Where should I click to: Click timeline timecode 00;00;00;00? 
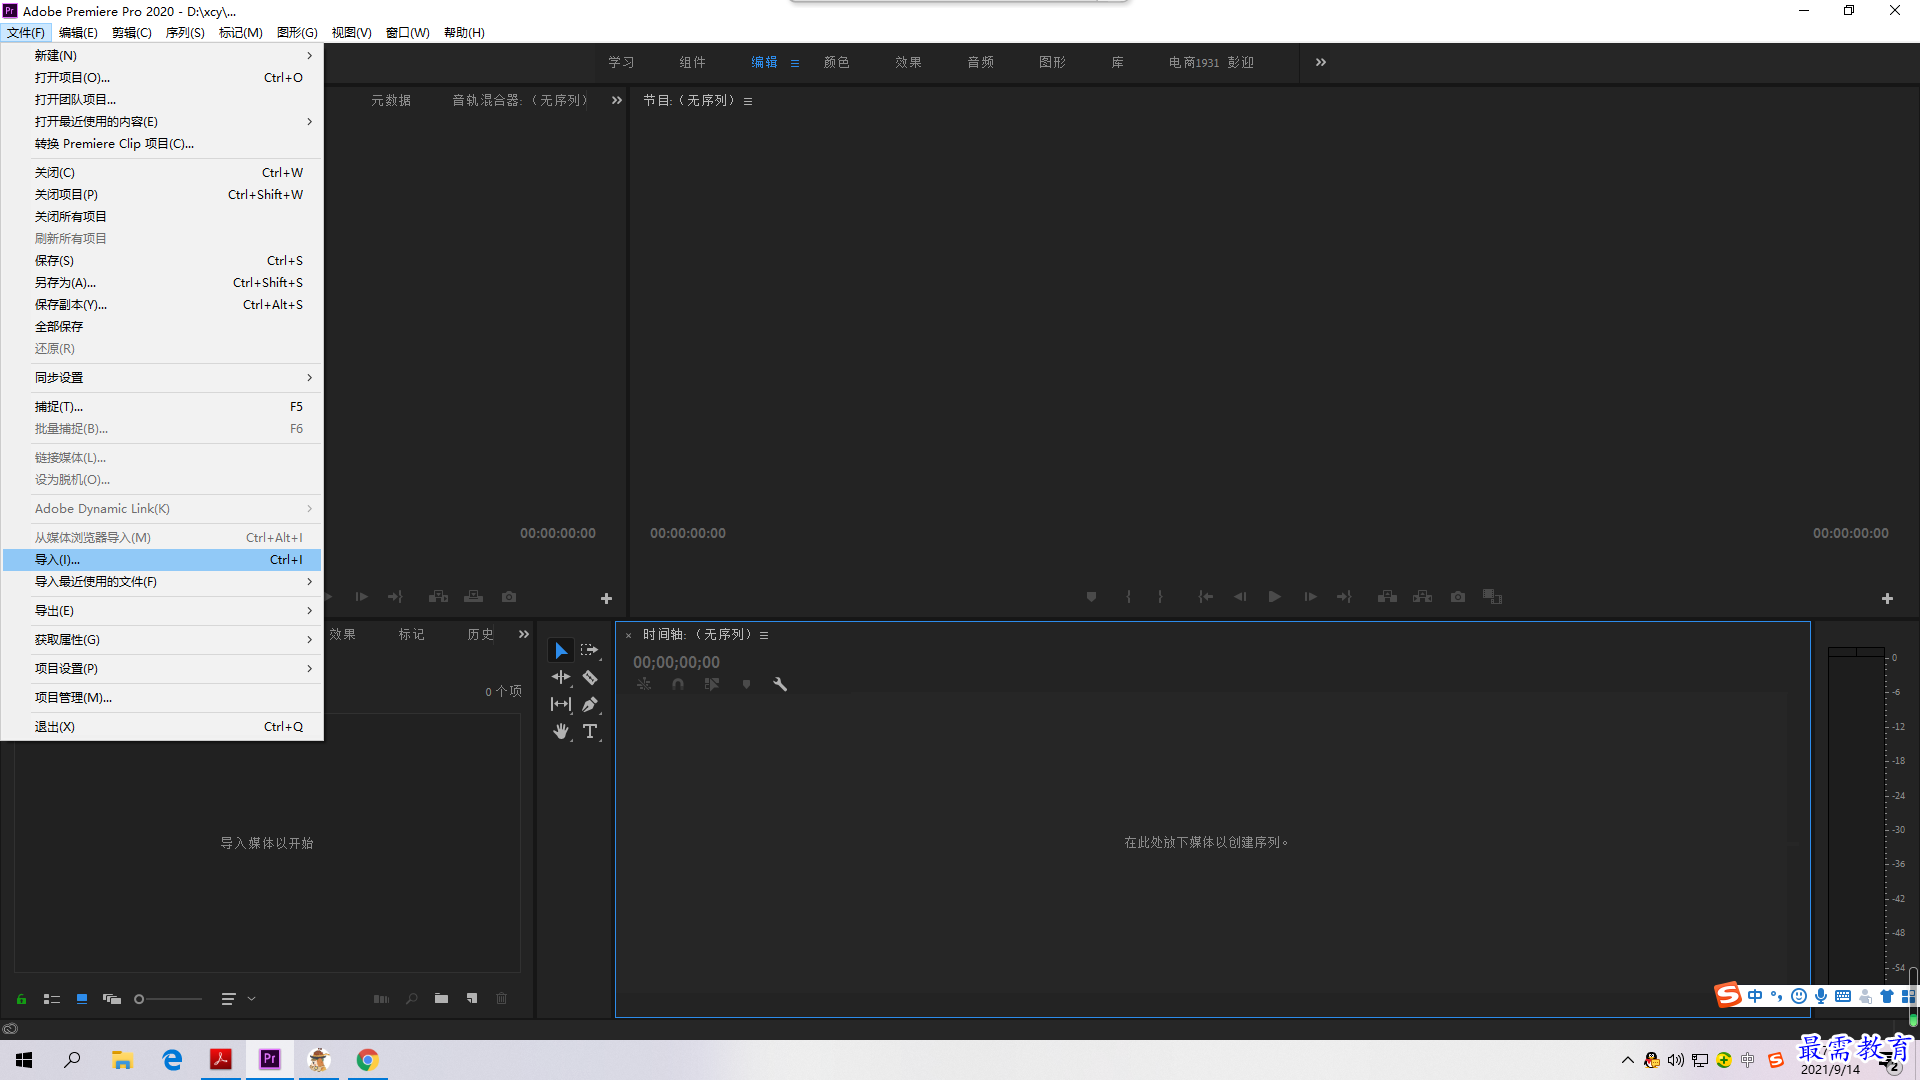pyautogui.click(x=676, y=662)
